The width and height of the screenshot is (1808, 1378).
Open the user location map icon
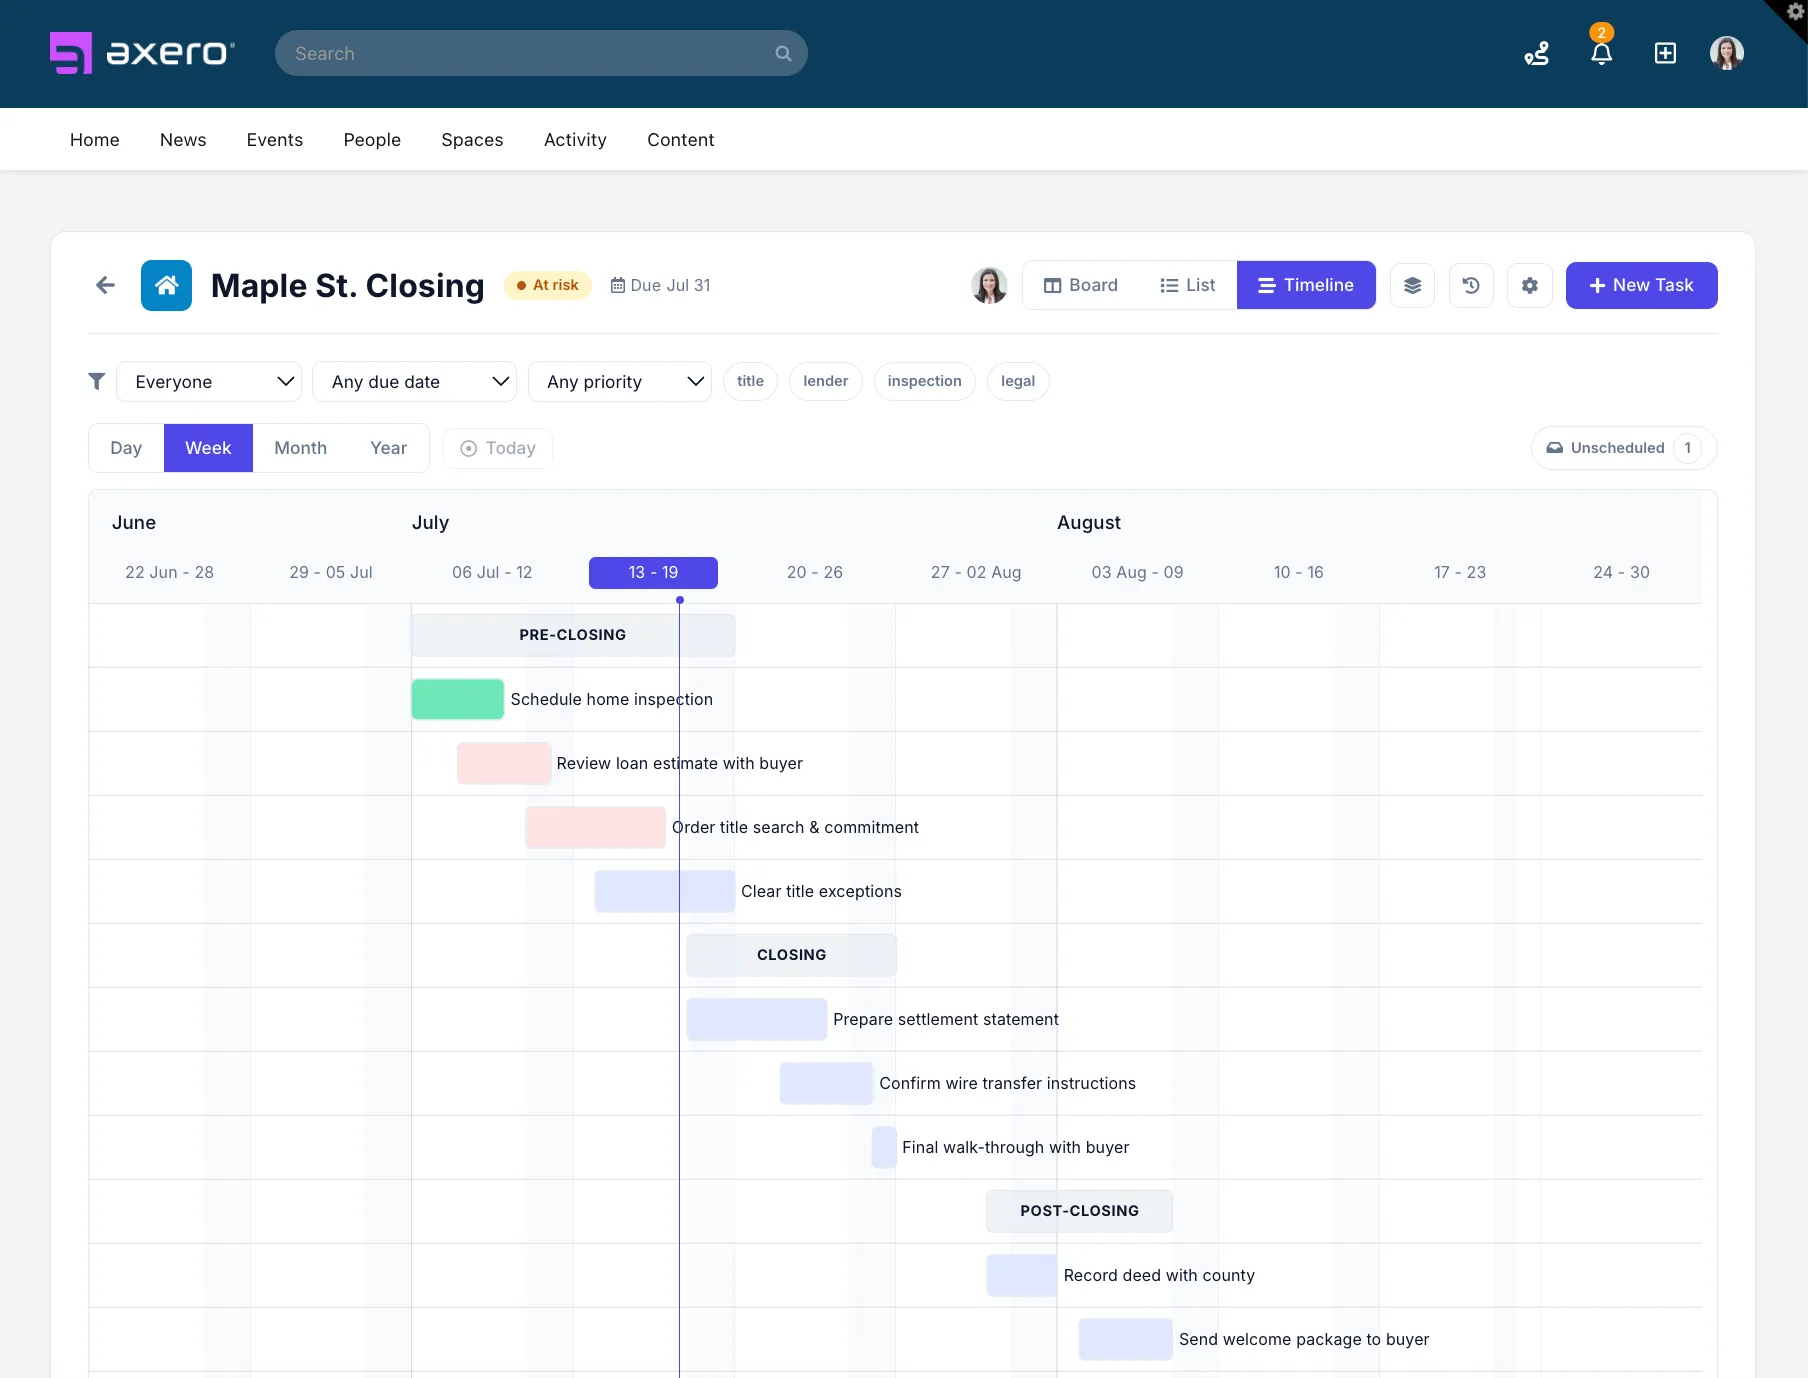coord(1537,53)
